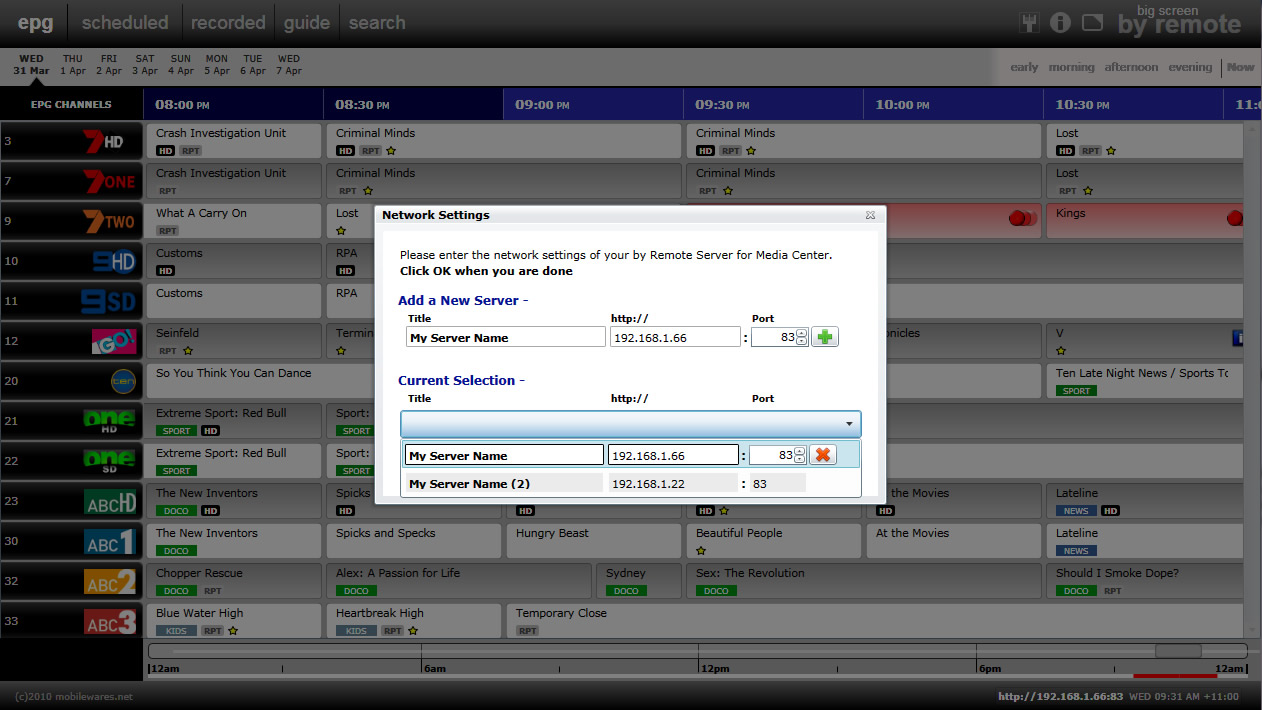Jump to early time slot

(1024, 67)
